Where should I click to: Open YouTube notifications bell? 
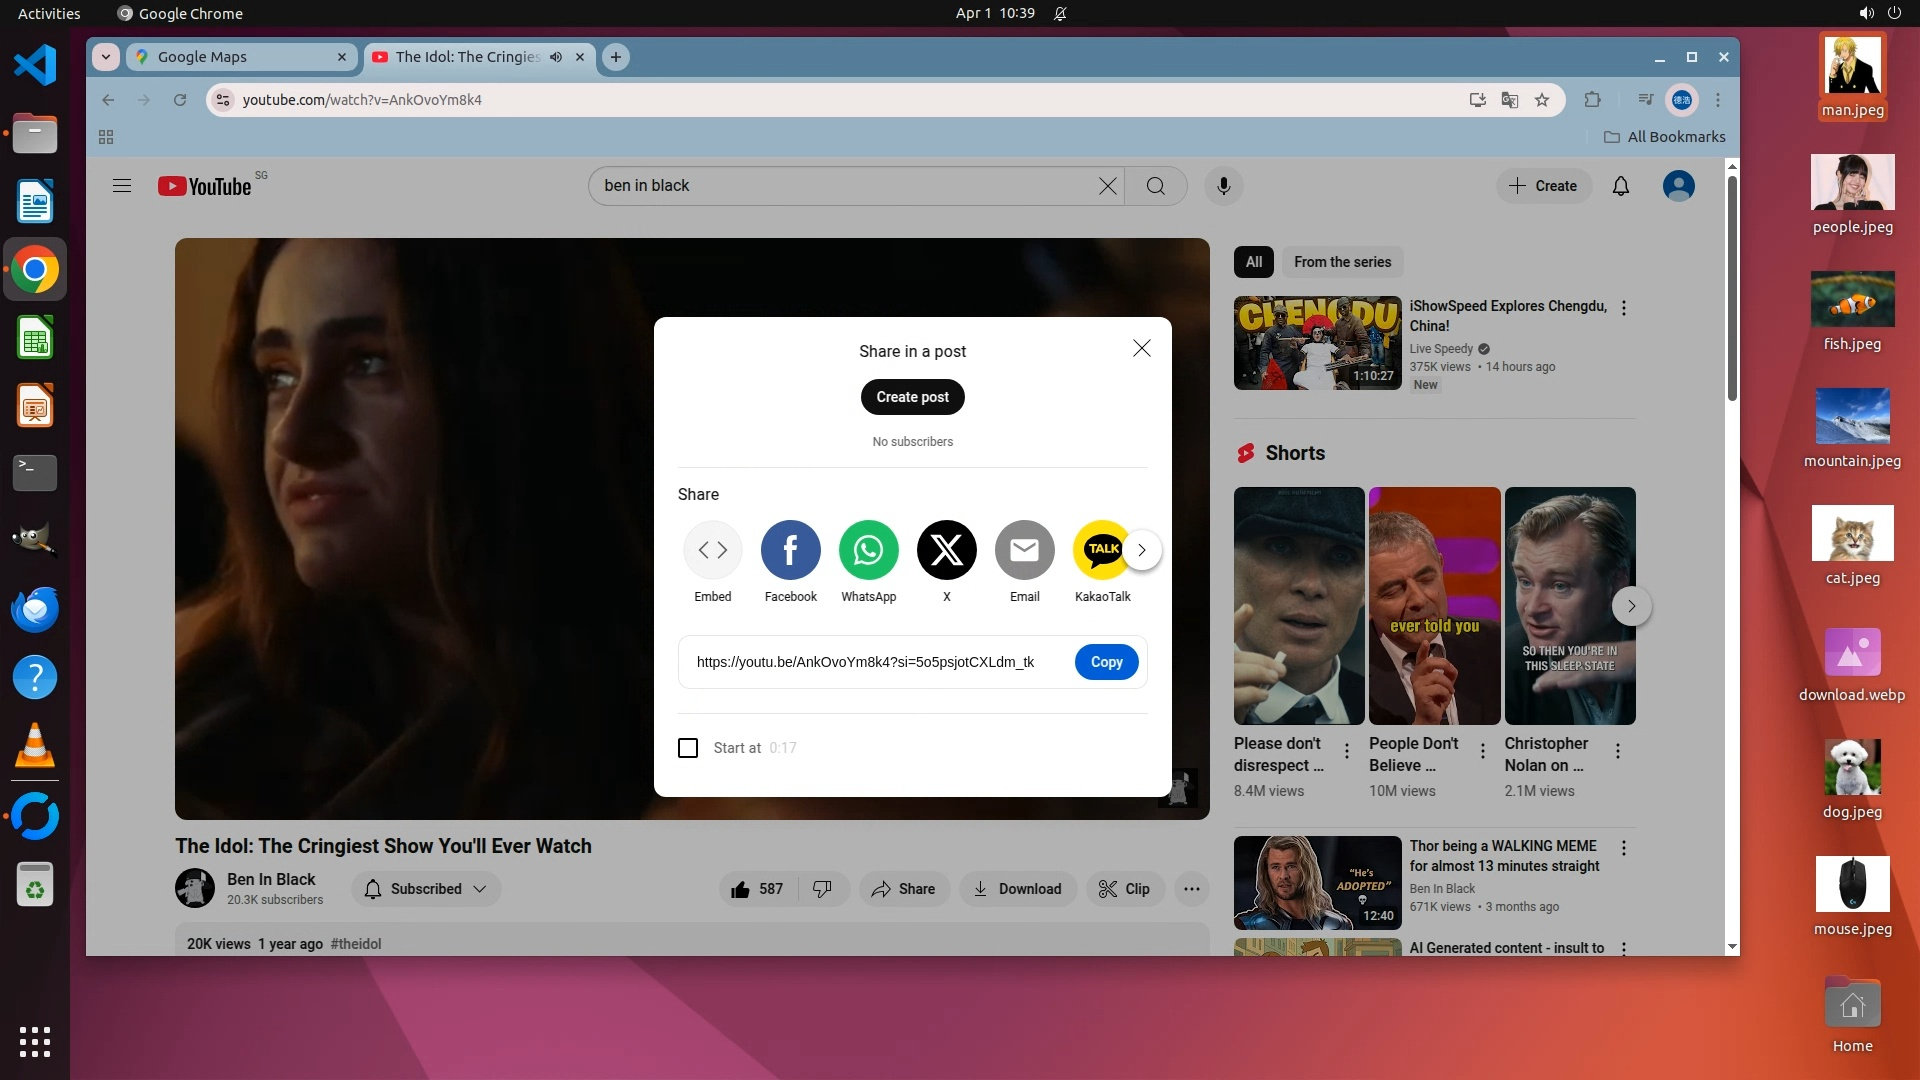pos(1620,186)
